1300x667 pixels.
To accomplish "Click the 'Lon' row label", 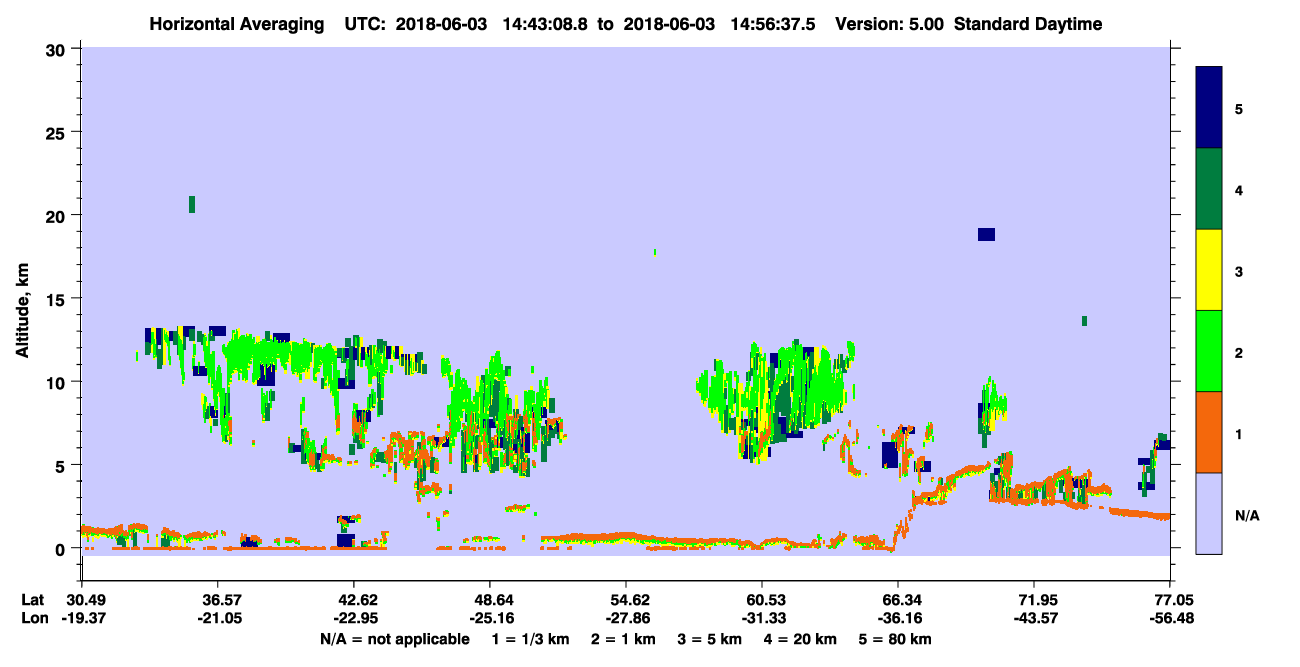I will pos(33,619).
